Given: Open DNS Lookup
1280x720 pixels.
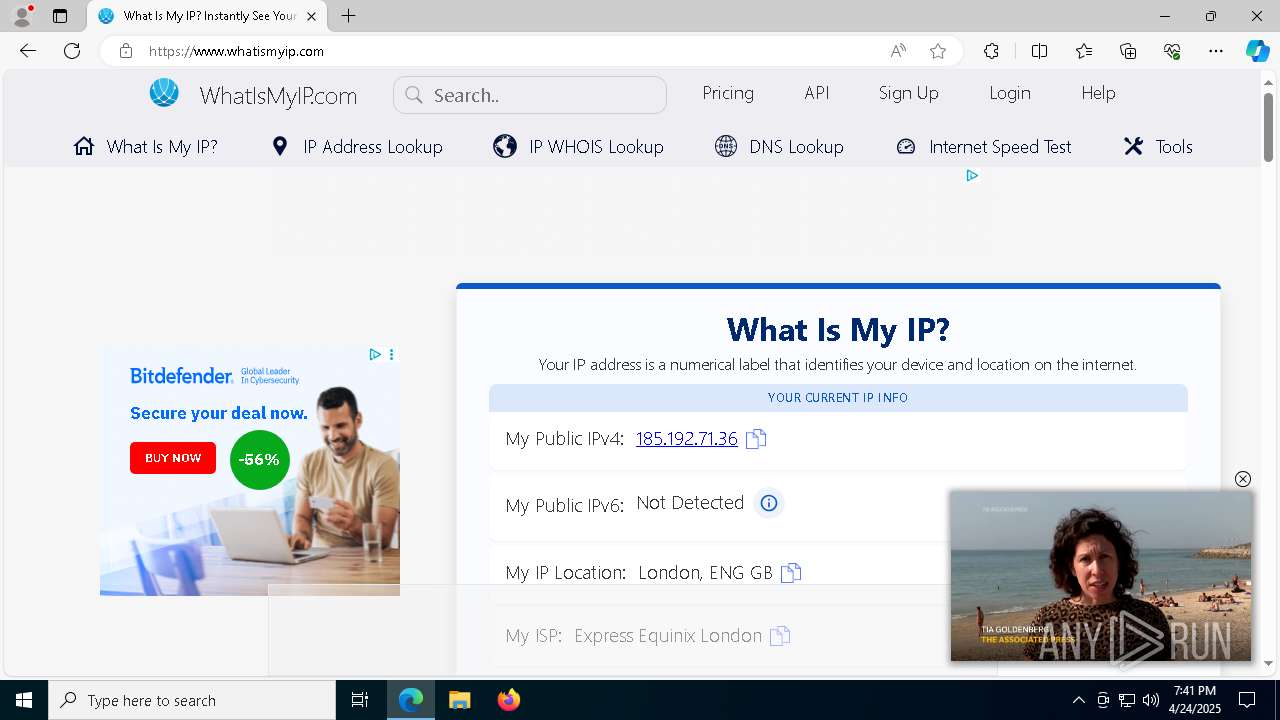Looking at the screenshot, I should 780,147.
